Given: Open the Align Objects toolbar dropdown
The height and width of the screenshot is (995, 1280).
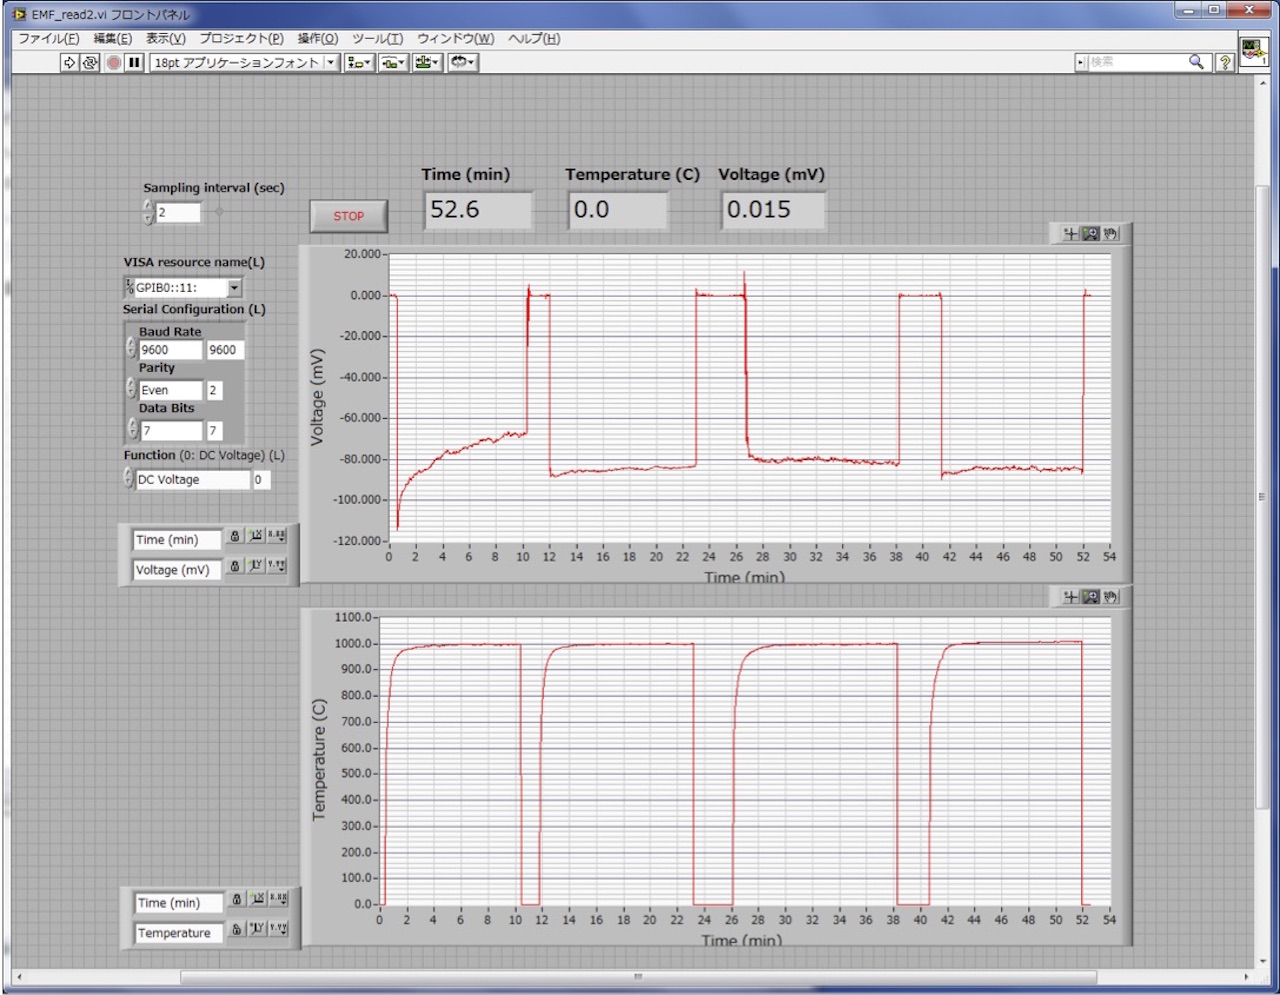Looking at the screenshot, I should pos(358,62).
